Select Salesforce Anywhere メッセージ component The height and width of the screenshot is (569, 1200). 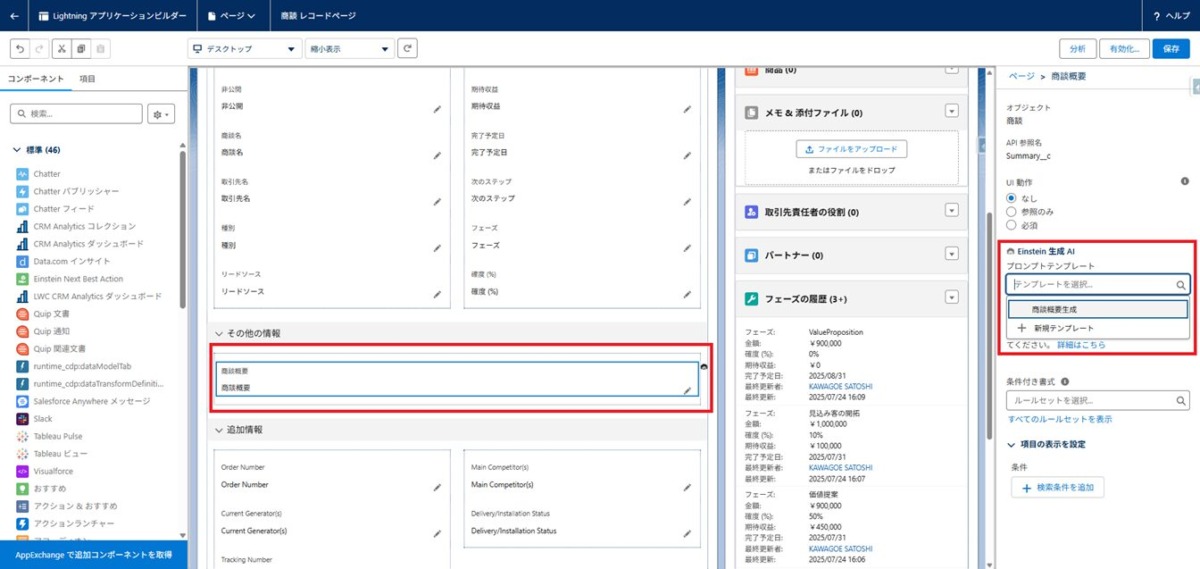pyautogui.click(x=84, y=401)
